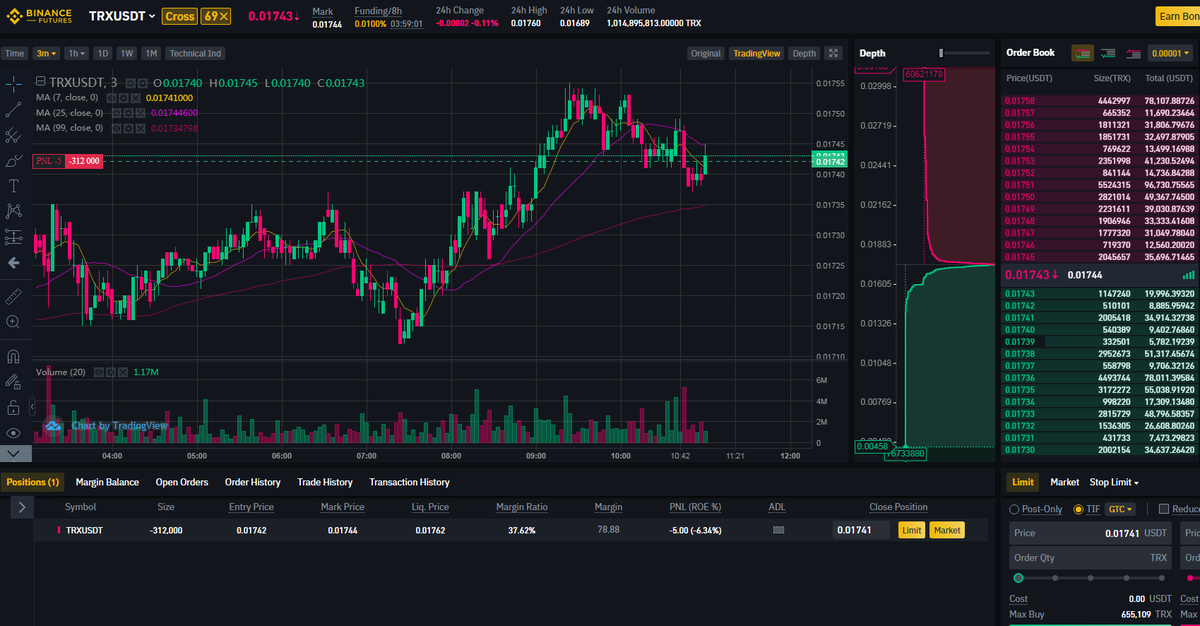Toggle lock all drawing tools icon
This screenshot has width=1200, height=626.
(x=13, y=407)
